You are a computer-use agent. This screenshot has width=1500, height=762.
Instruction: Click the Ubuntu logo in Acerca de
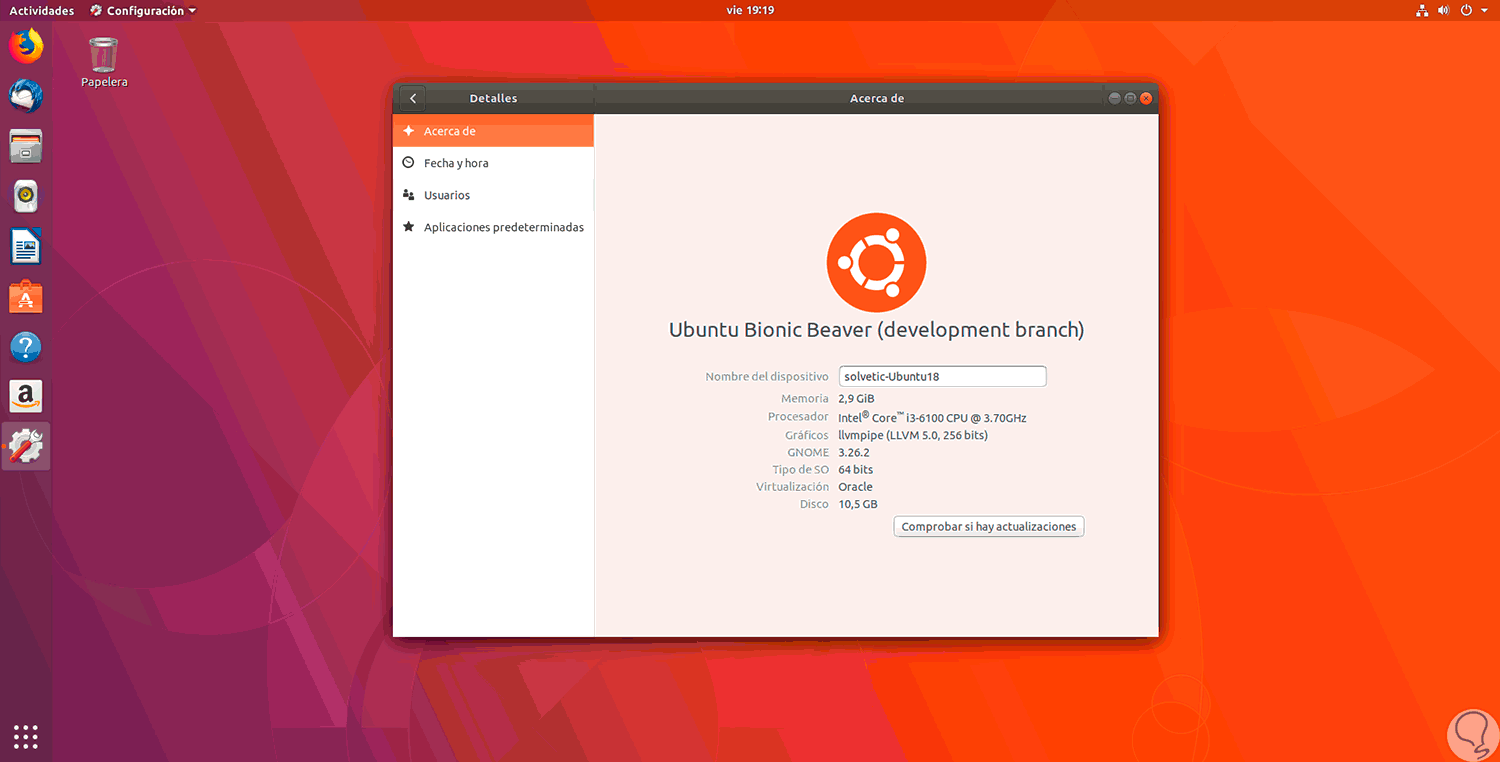[x=876, y=263]
